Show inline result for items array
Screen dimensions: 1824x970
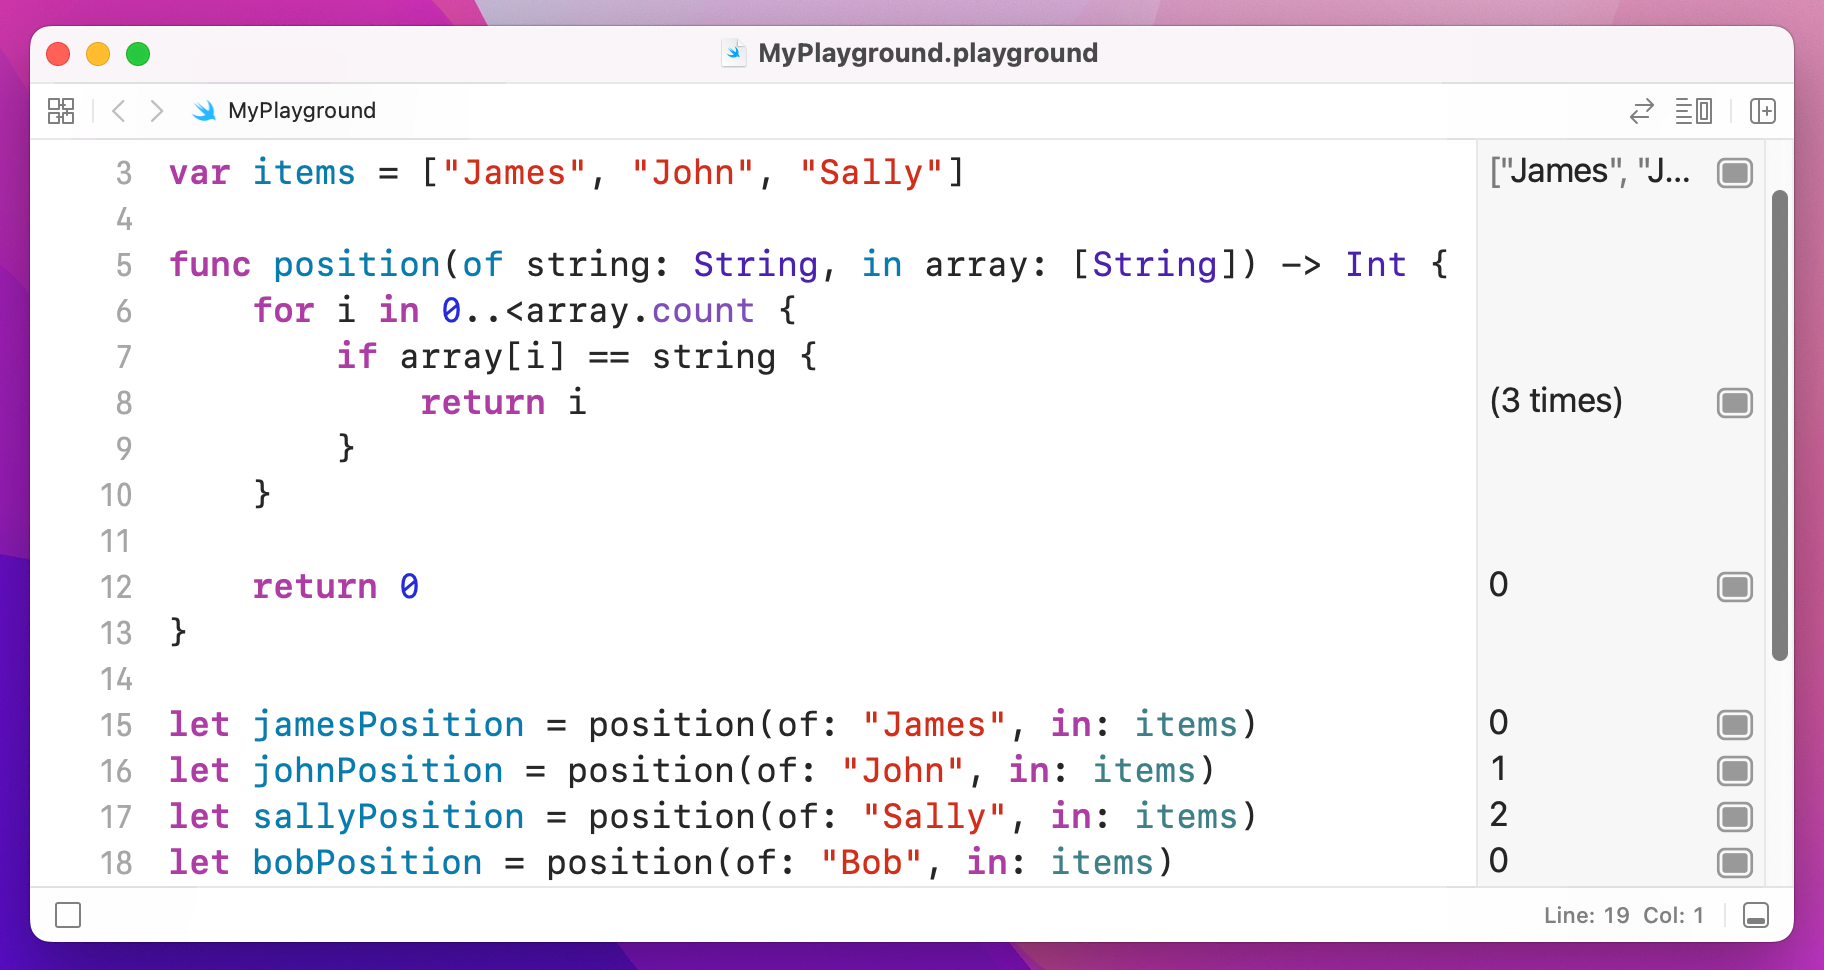click(1734, 173)
